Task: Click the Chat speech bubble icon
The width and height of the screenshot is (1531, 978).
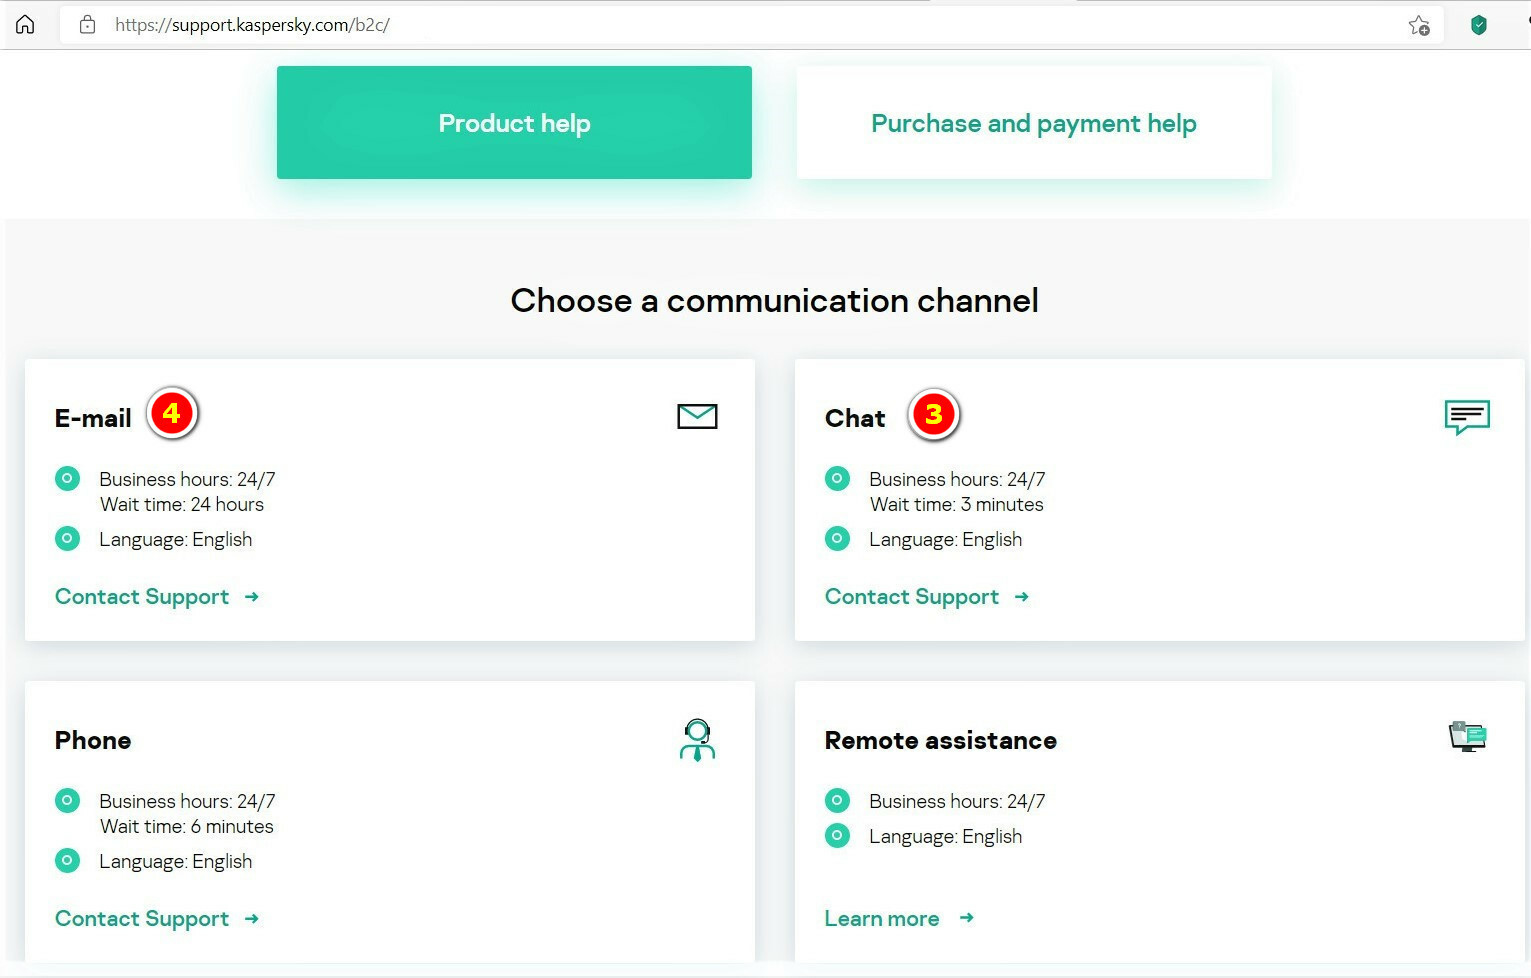Action: click(1467, 416)
